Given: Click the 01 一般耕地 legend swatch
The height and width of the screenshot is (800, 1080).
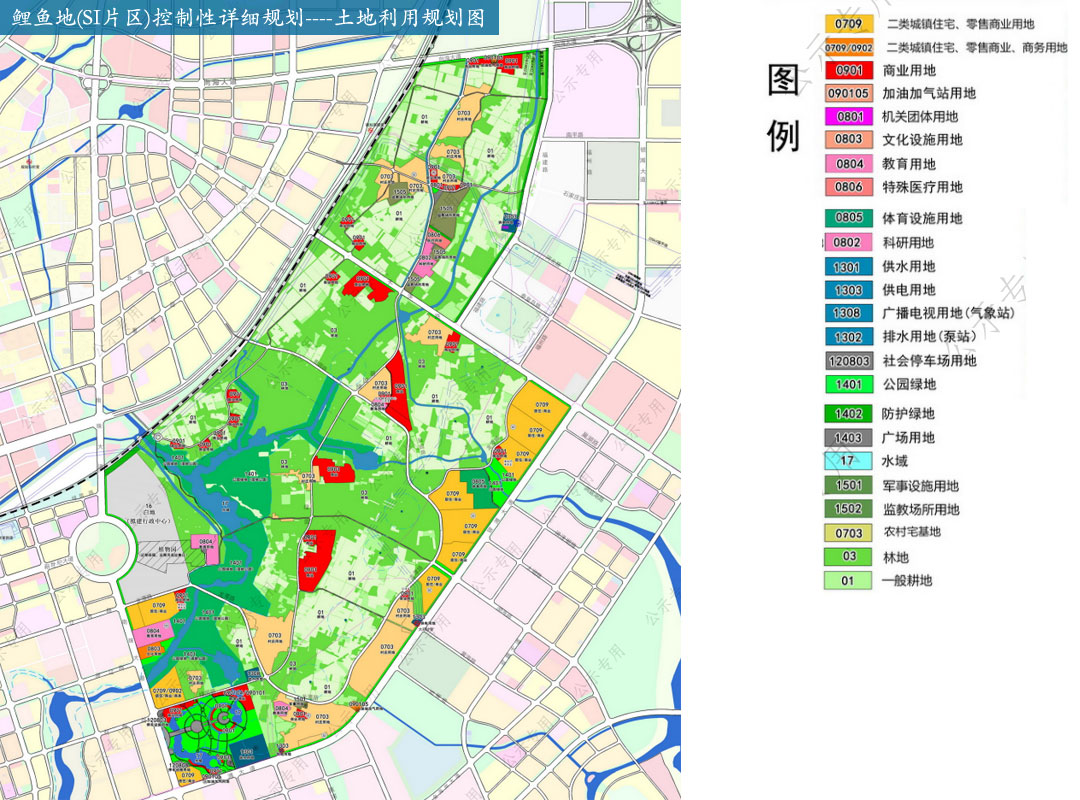Looking at the screenshot, I should 848,580.
